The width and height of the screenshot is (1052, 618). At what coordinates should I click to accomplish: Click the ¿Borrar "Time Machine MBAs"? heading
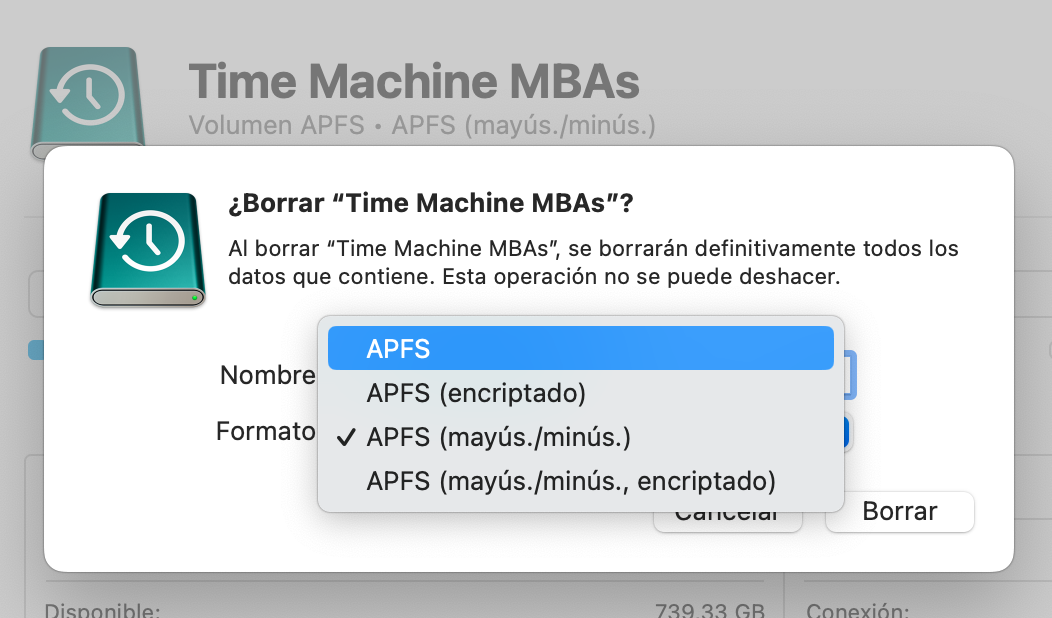[x=431, y=204]
